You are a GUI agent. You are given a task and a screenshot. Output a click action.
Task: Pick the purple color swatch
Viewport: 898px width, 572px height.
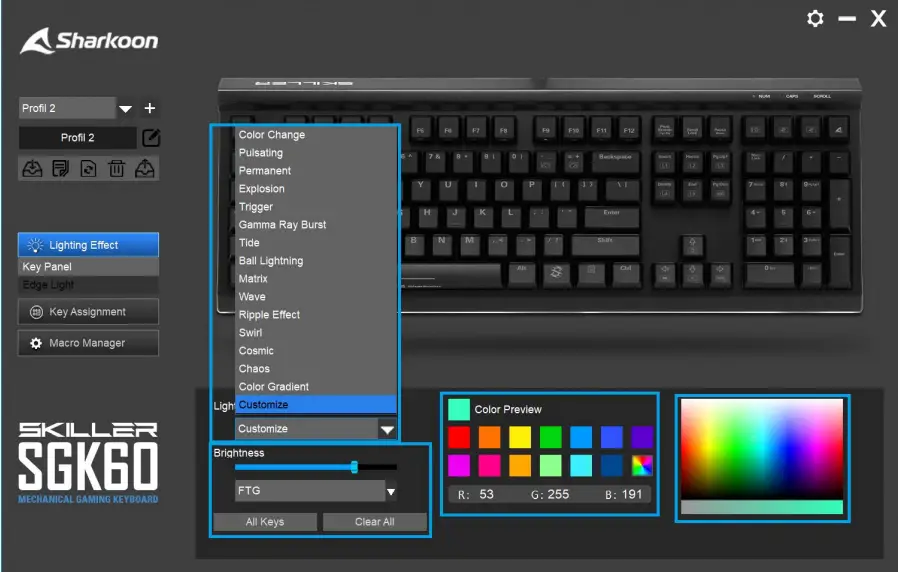tap(642, 437)
